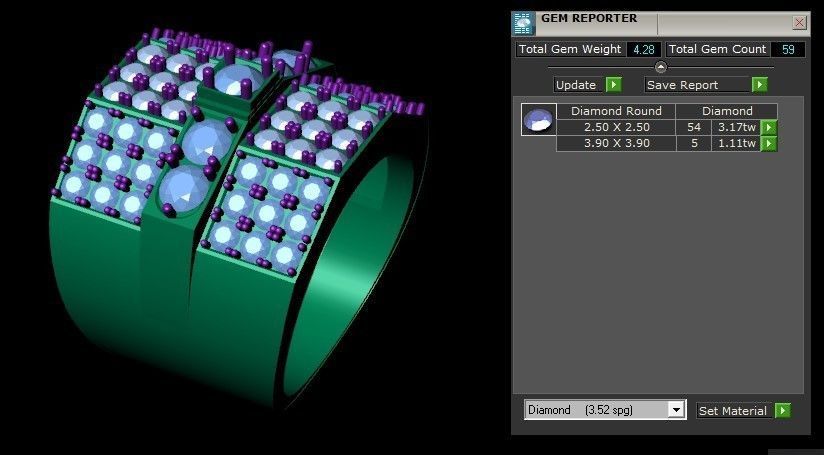The width and height of the screenshot is (824, 455).
Task: Click green arrow on 2.50 X 2.50 row
Action: coord(769,127)
